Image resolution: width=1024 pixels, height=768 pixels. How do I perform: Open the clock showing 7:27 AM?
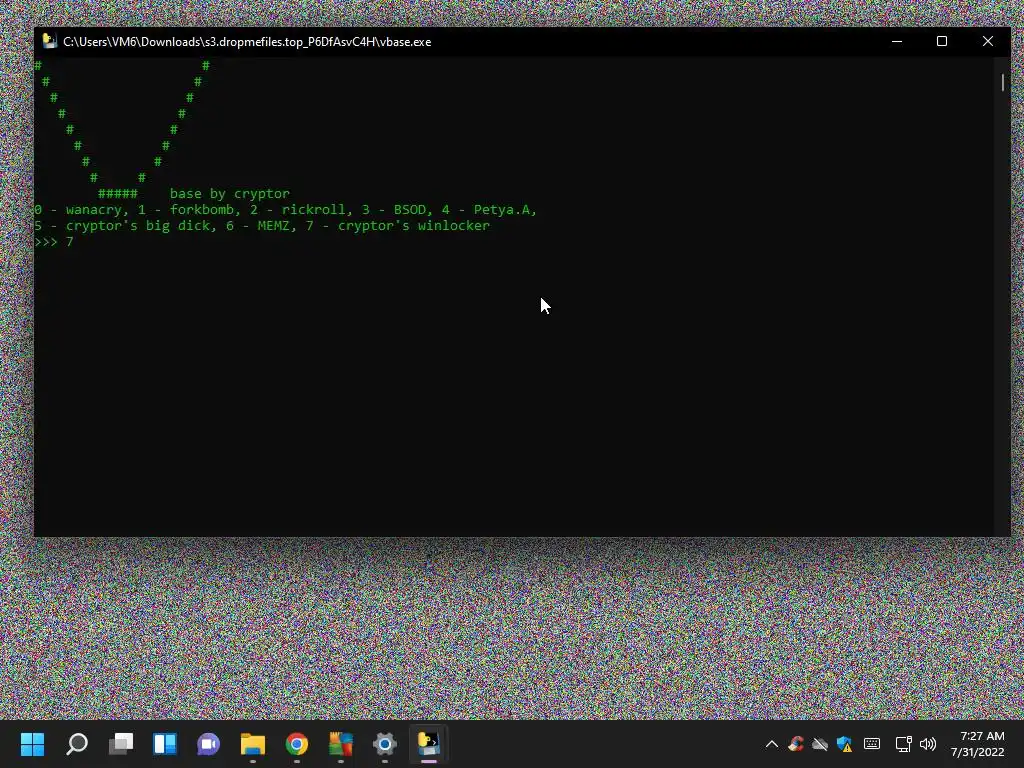[977, 744]
